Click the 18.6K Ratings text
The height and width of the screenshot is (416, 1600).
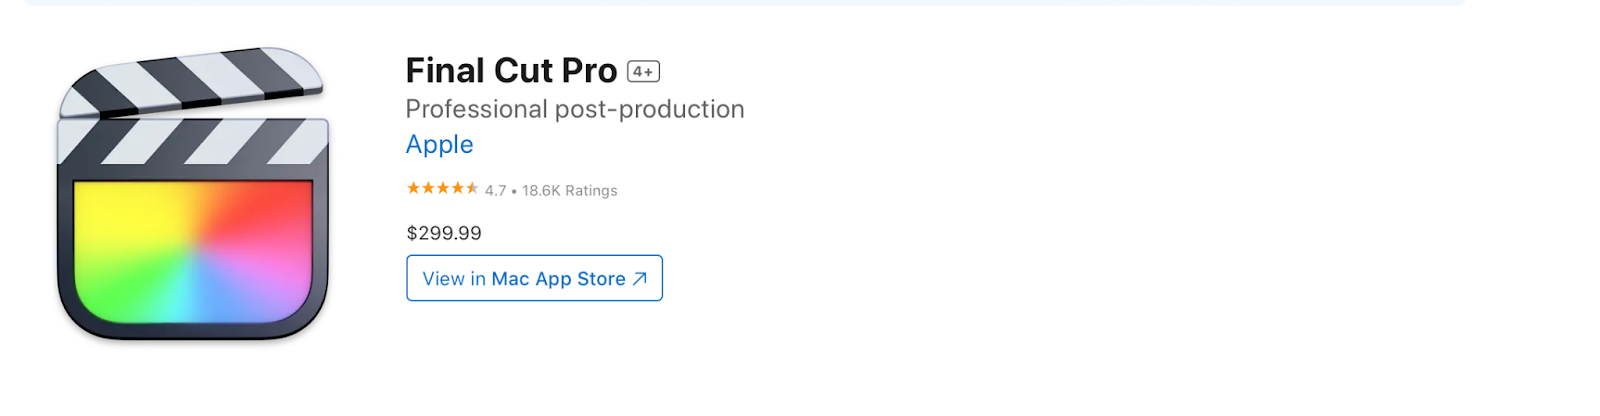(x=570, y=190)
